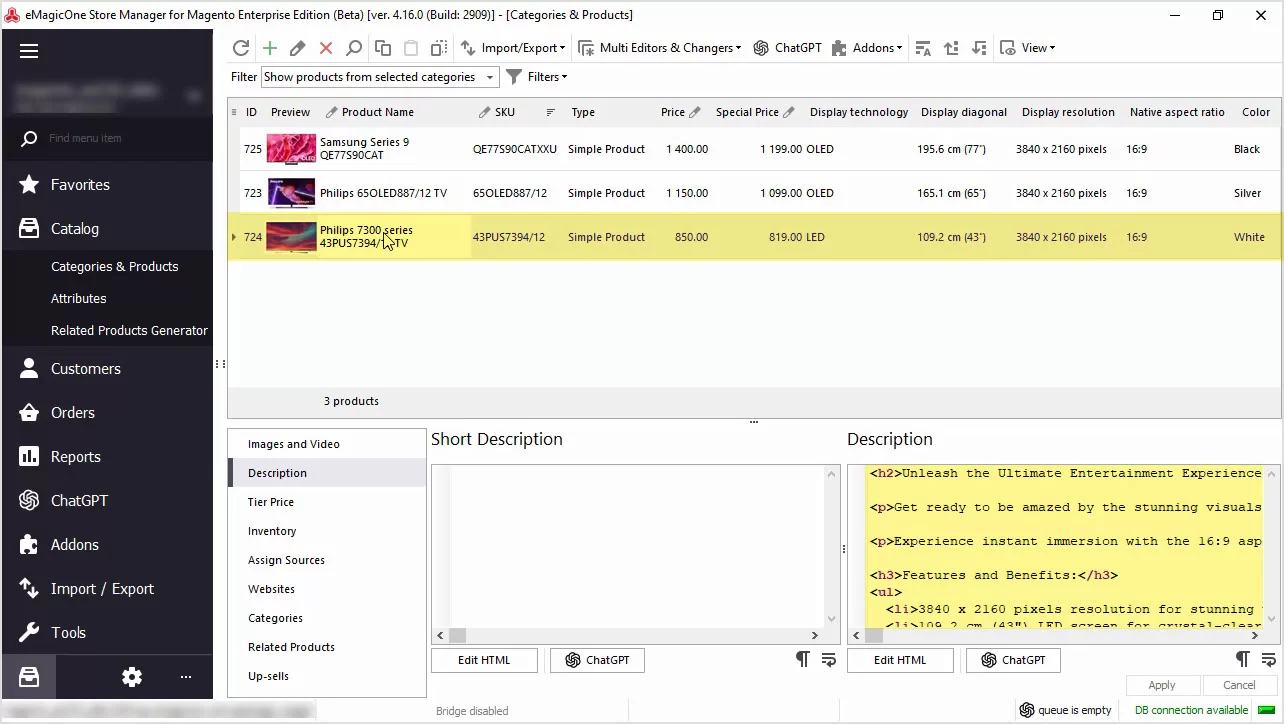
Task: Click the pencil Edit product icon
Action: (297, 48)
